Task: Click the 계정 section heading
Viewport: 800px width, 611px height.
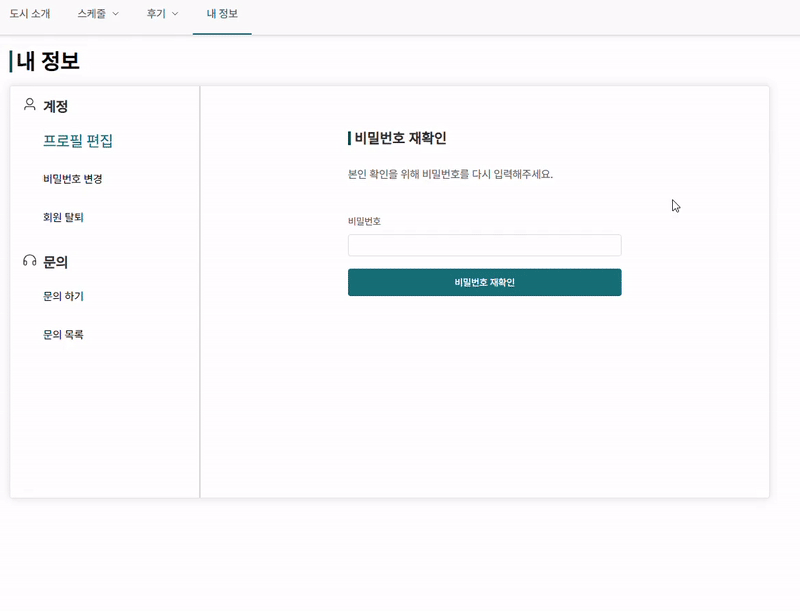Action: pyautogui.click(x=56, y=106)
